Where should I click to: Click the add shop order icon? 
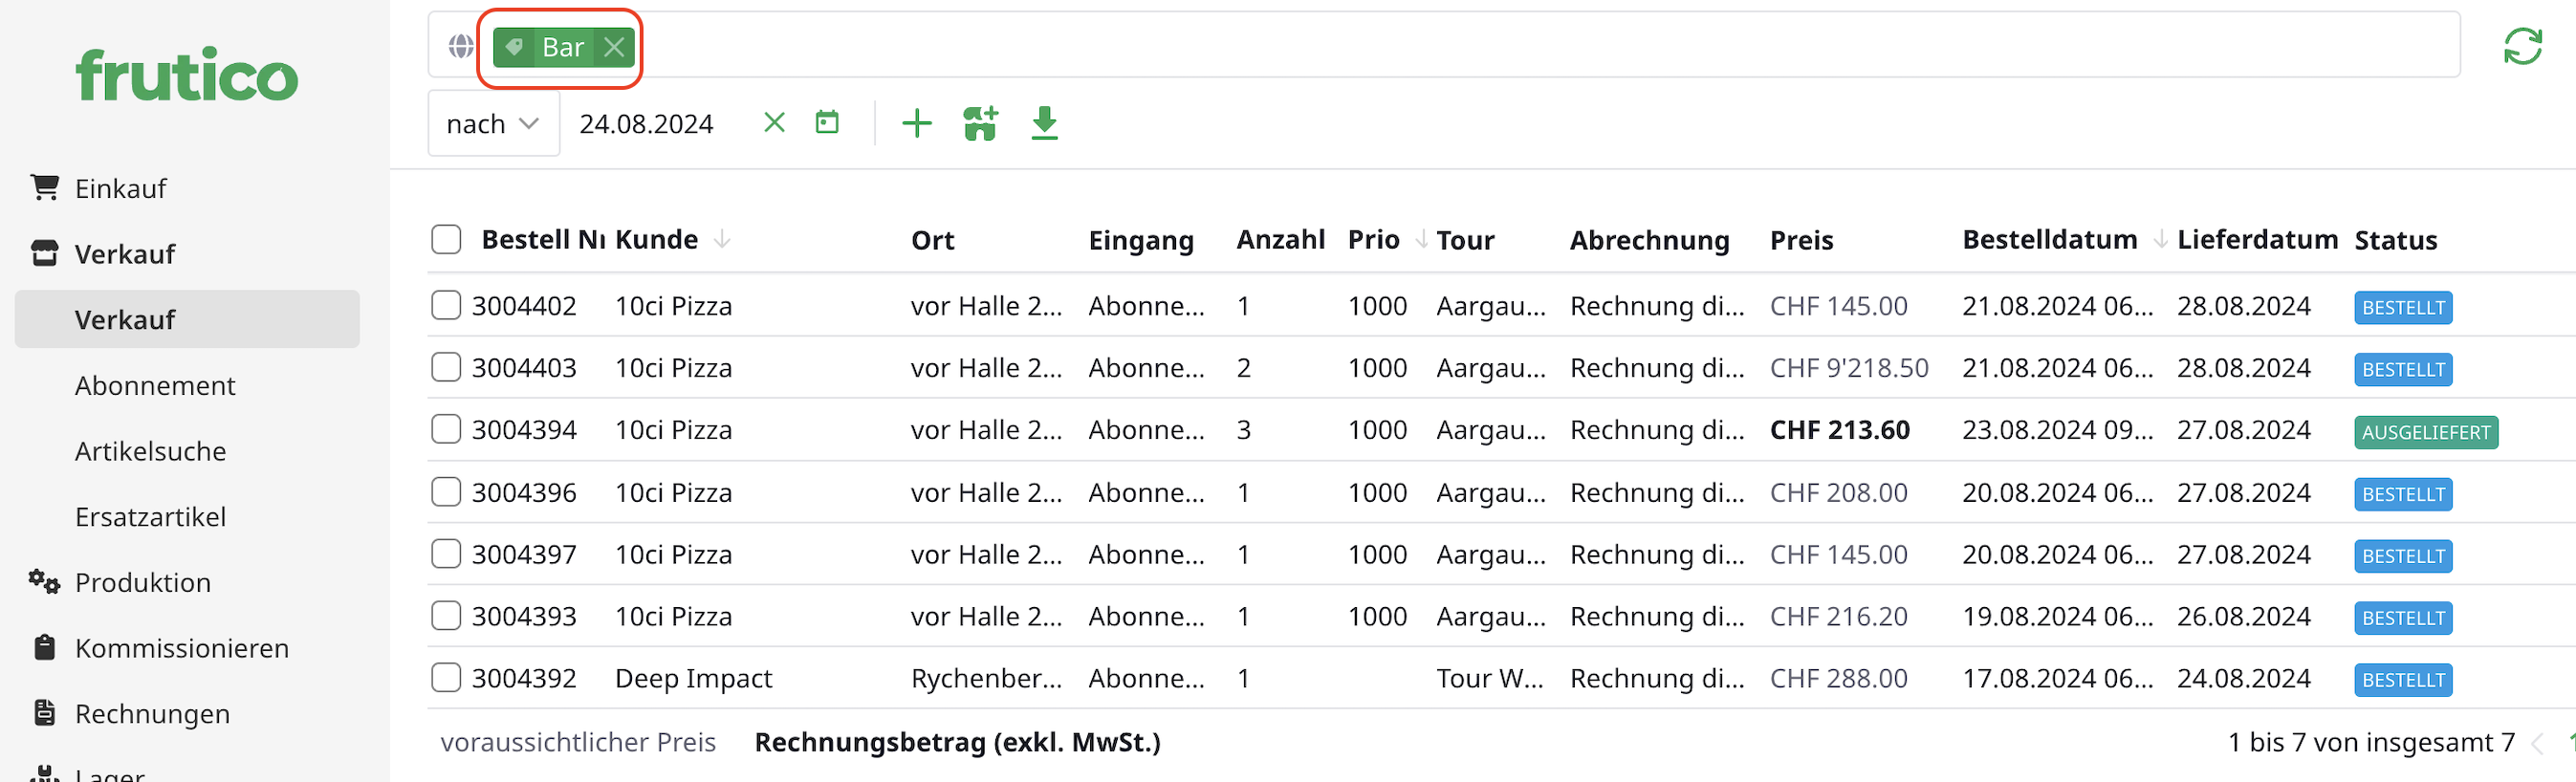pos(980,124)
